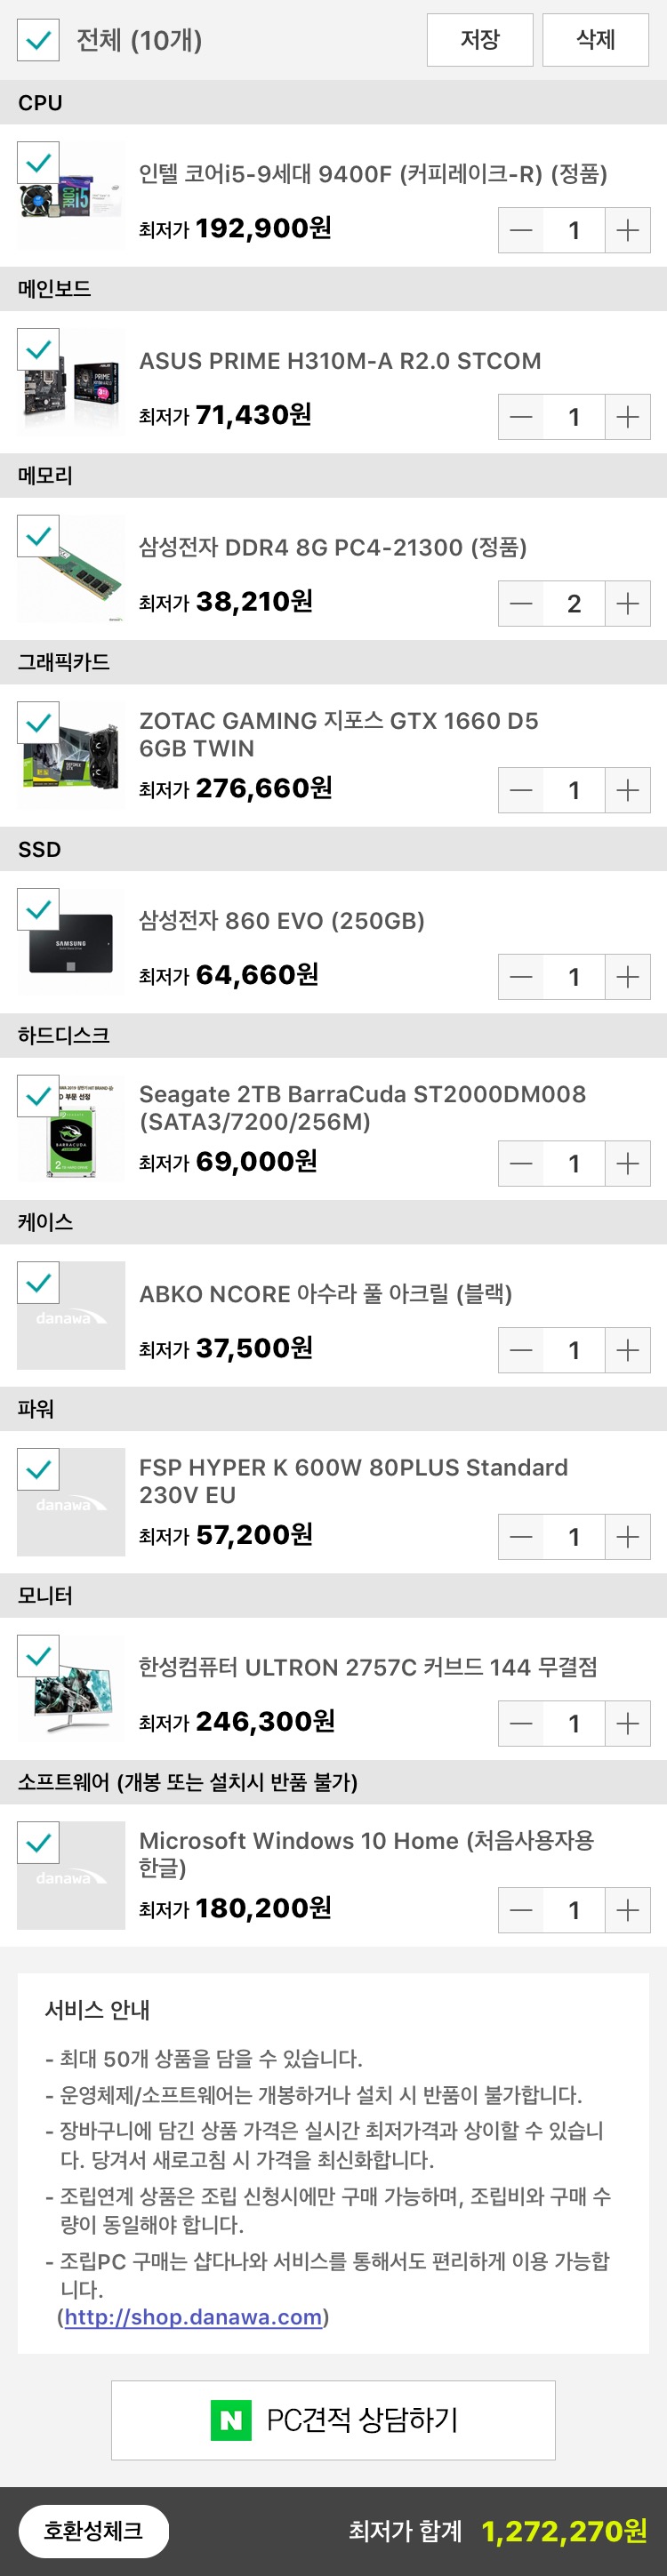The height and width of the screenshot is (2576, 667).
Task: Increase ZOTAC GTX 1660 graphics card quantity
Action: [x=627, y=790]
